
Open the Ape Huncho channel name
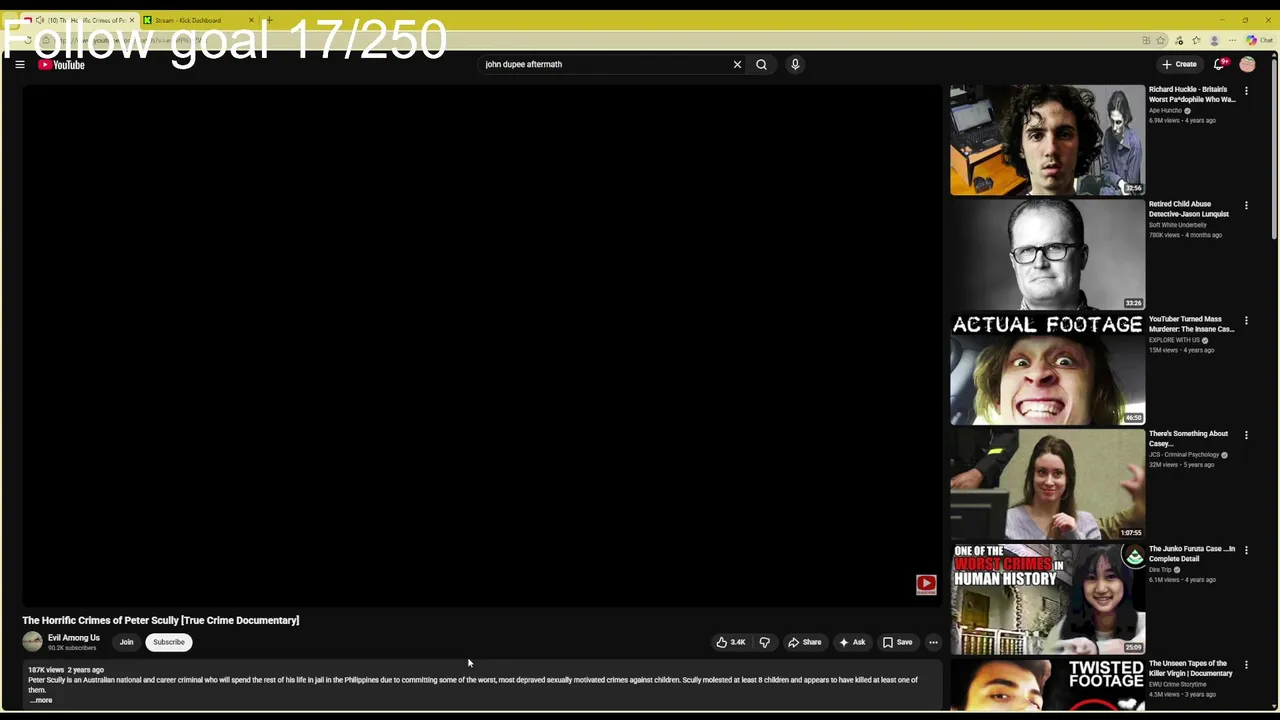pyautogui.click(x=1165, y=110)
